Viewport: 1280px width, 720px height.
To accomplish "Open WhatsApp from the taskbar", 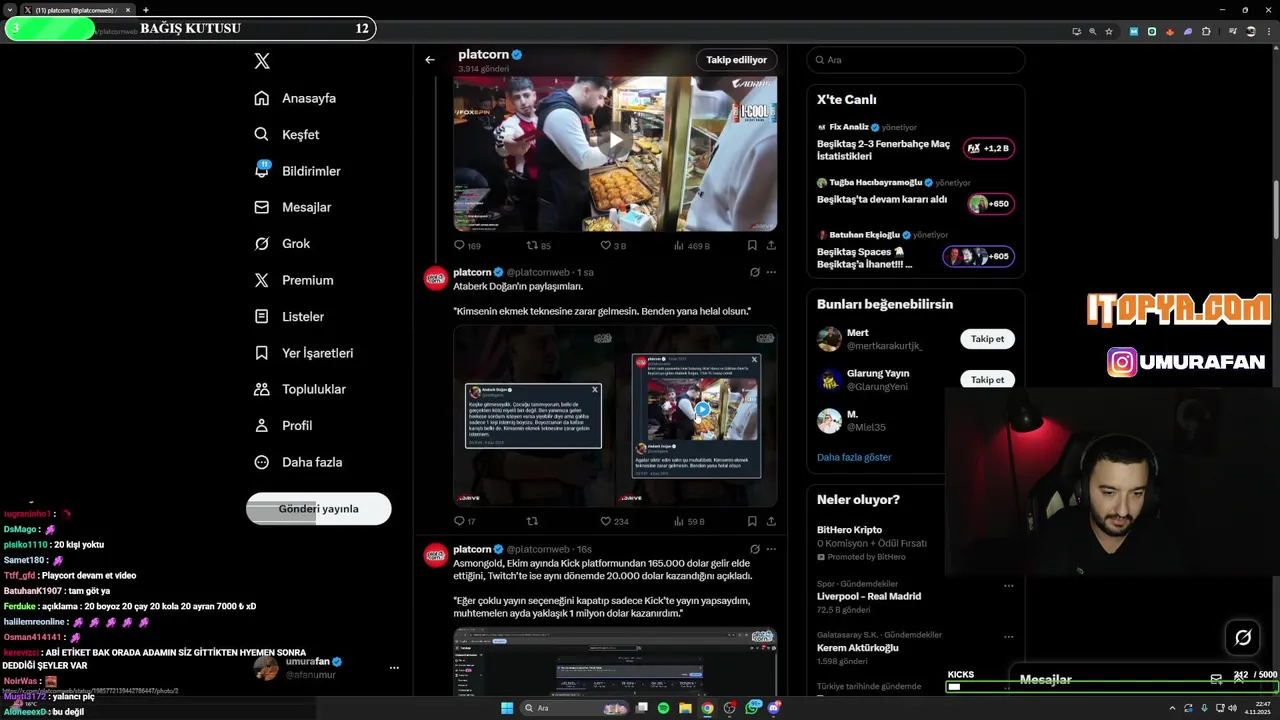I will click(752, 708).
